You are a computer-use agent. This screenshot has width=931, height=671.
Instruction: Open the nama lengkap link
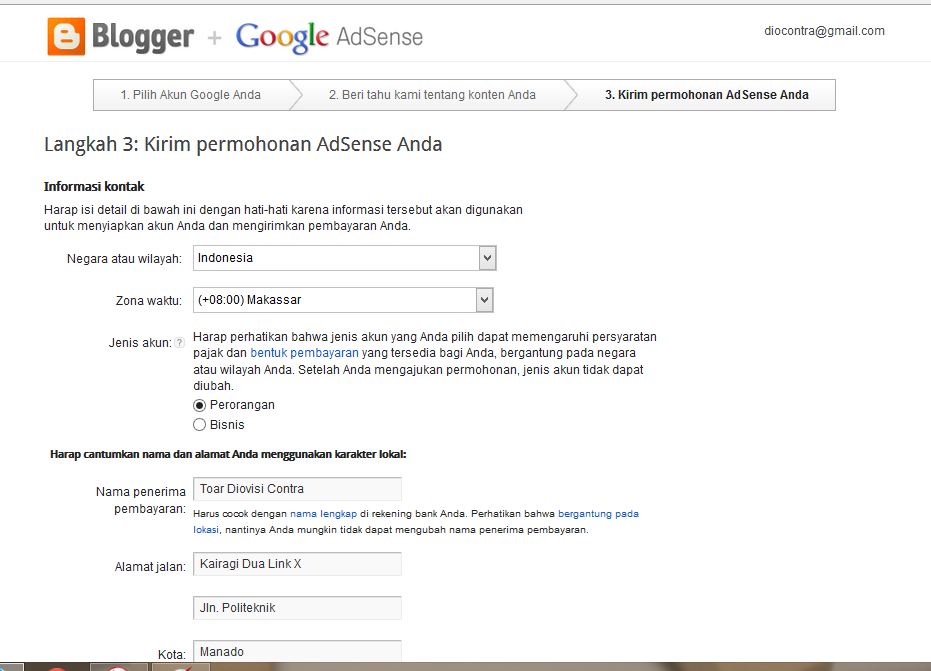pyautogui.click(x=324, y=514)
